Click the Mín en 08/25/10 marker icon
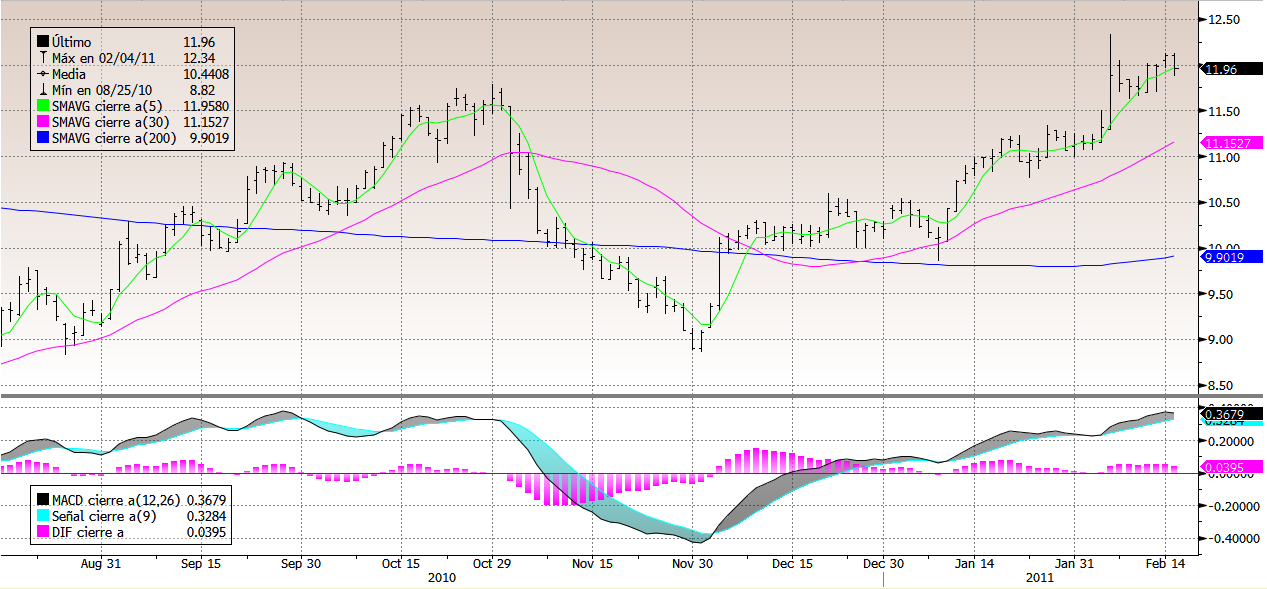 43,90
